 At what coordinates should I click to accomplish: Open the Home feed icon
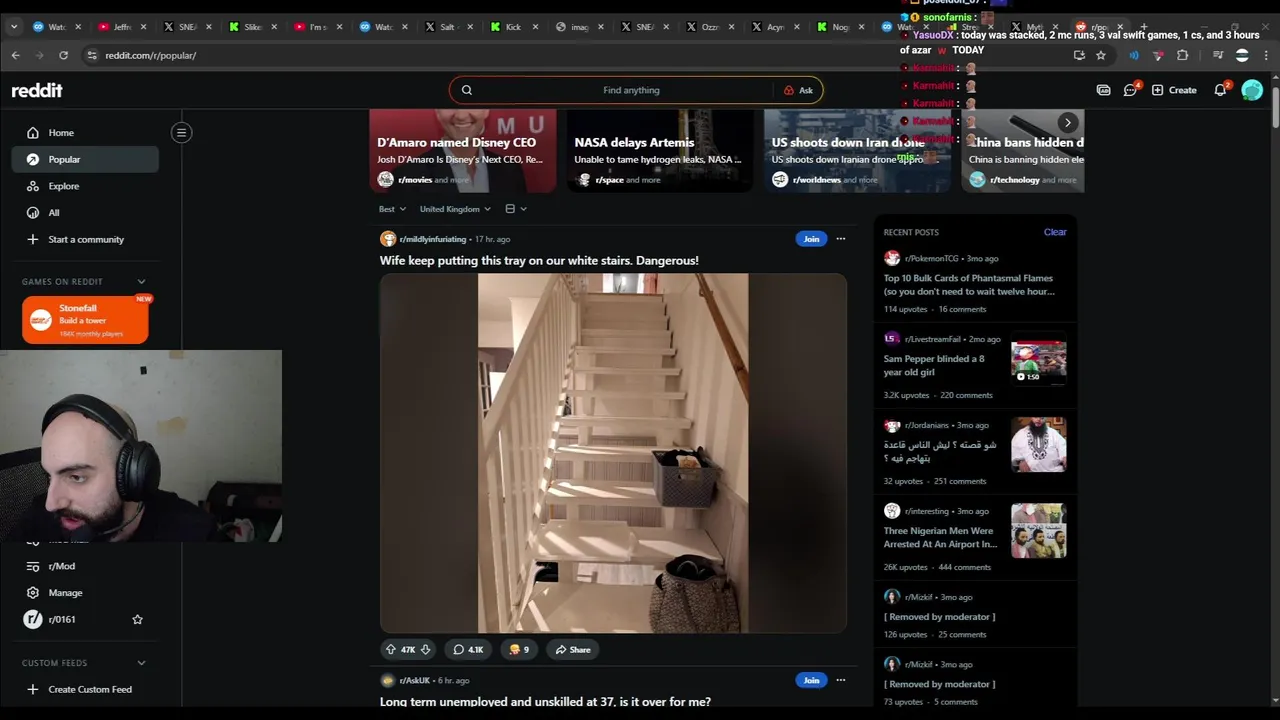(33, 133)
